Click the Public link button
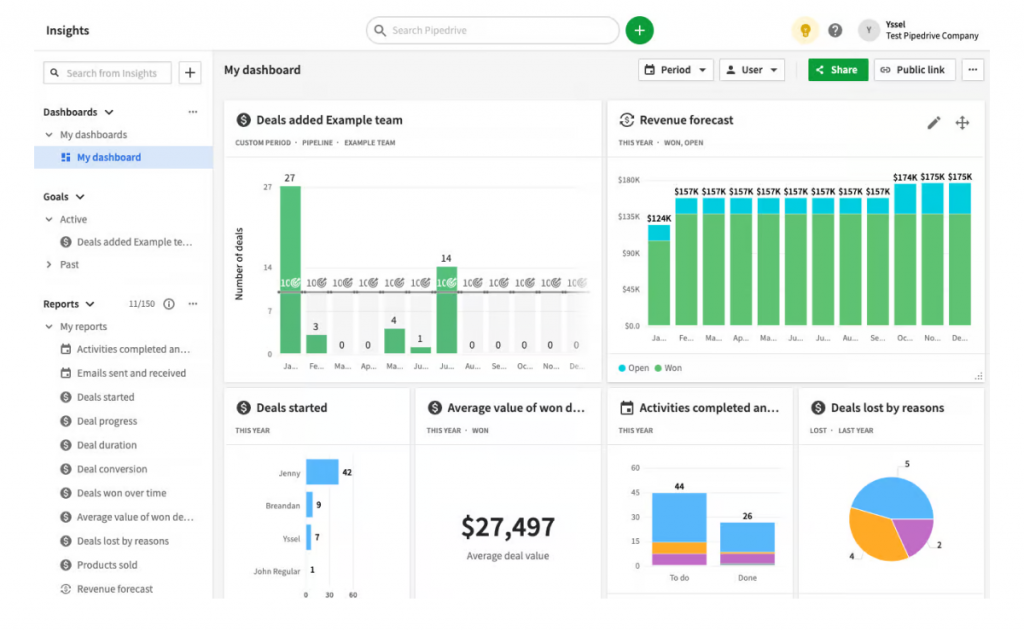This screenshot has height=631, width=1024. click(914, 70)
